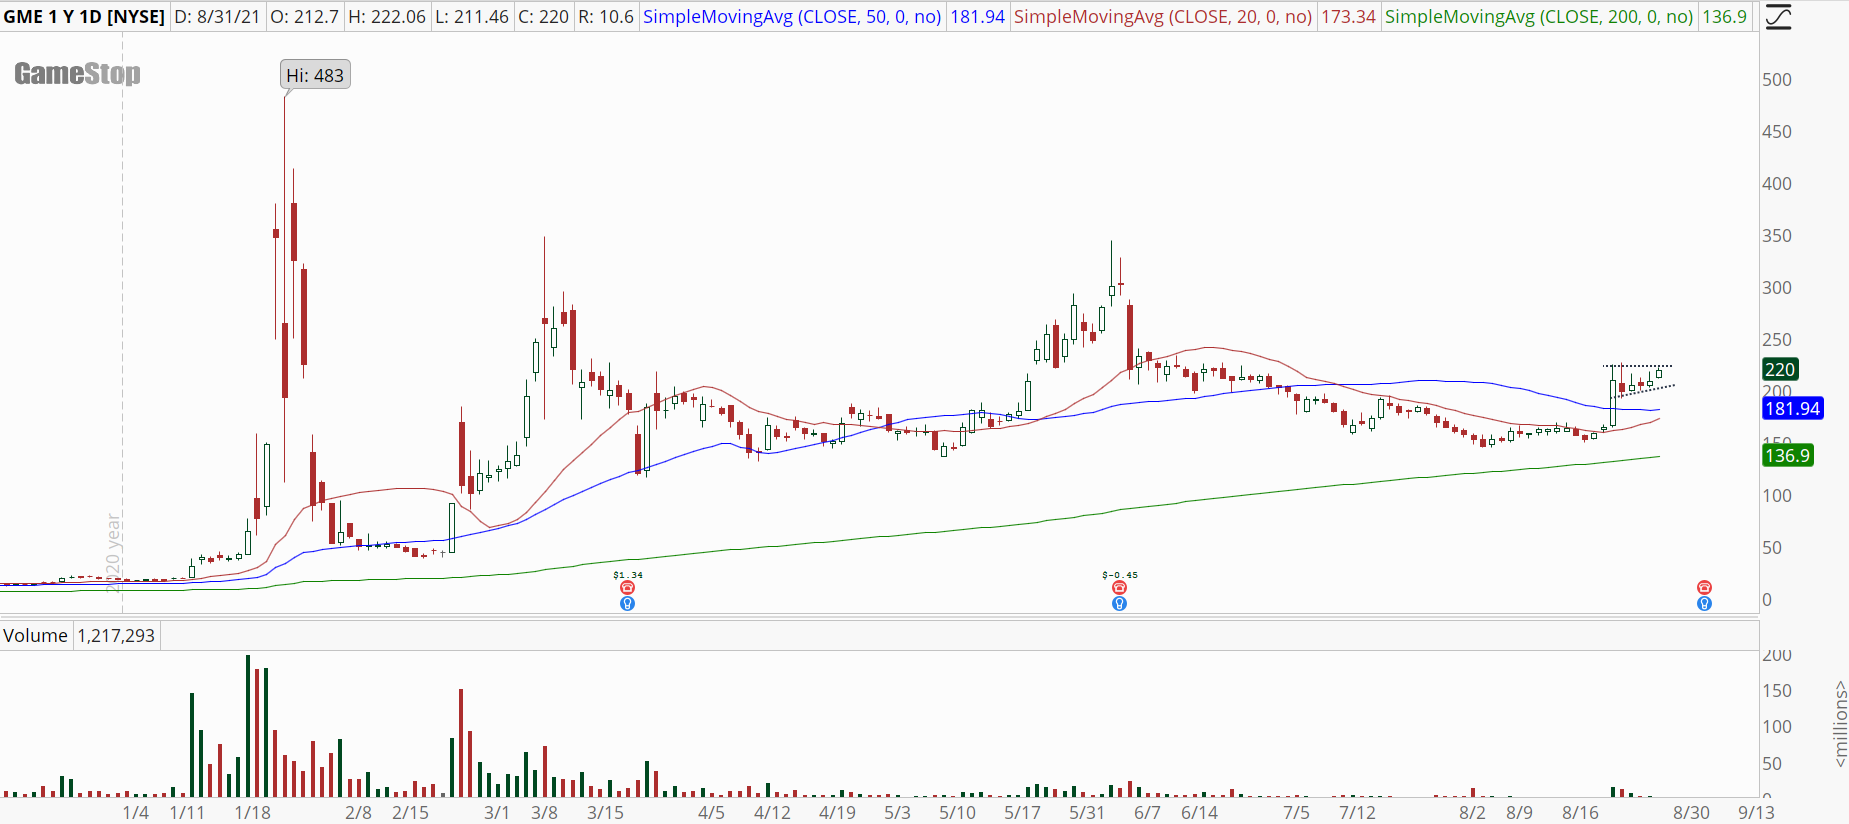Click the "7/12" date on the time axis
The height and width of the screenshot is (824, 1849).
[x=1357, y=813]
